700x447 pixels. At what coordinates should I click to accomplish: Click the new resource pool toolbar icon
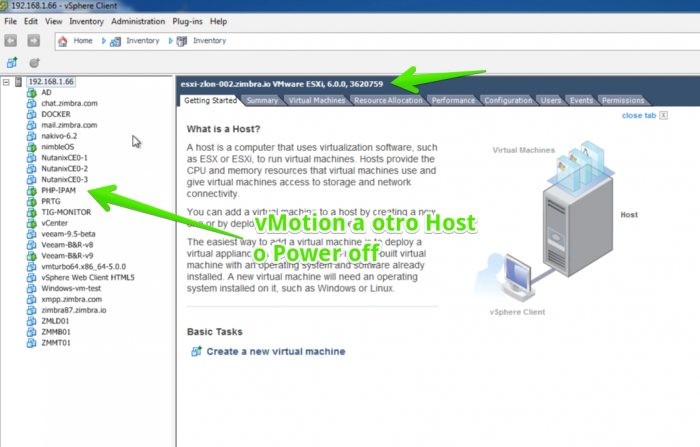[x=34, y=63]
